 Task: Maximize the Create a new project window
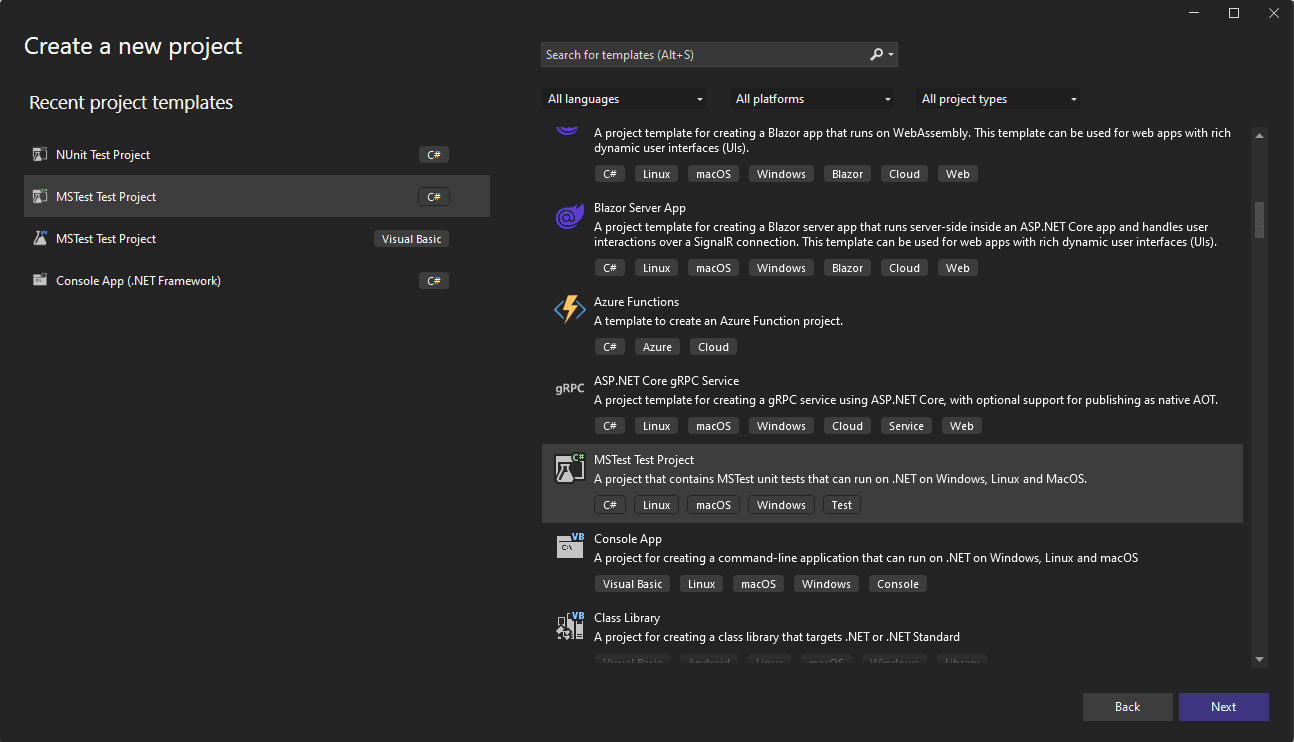pos(1234,13)
